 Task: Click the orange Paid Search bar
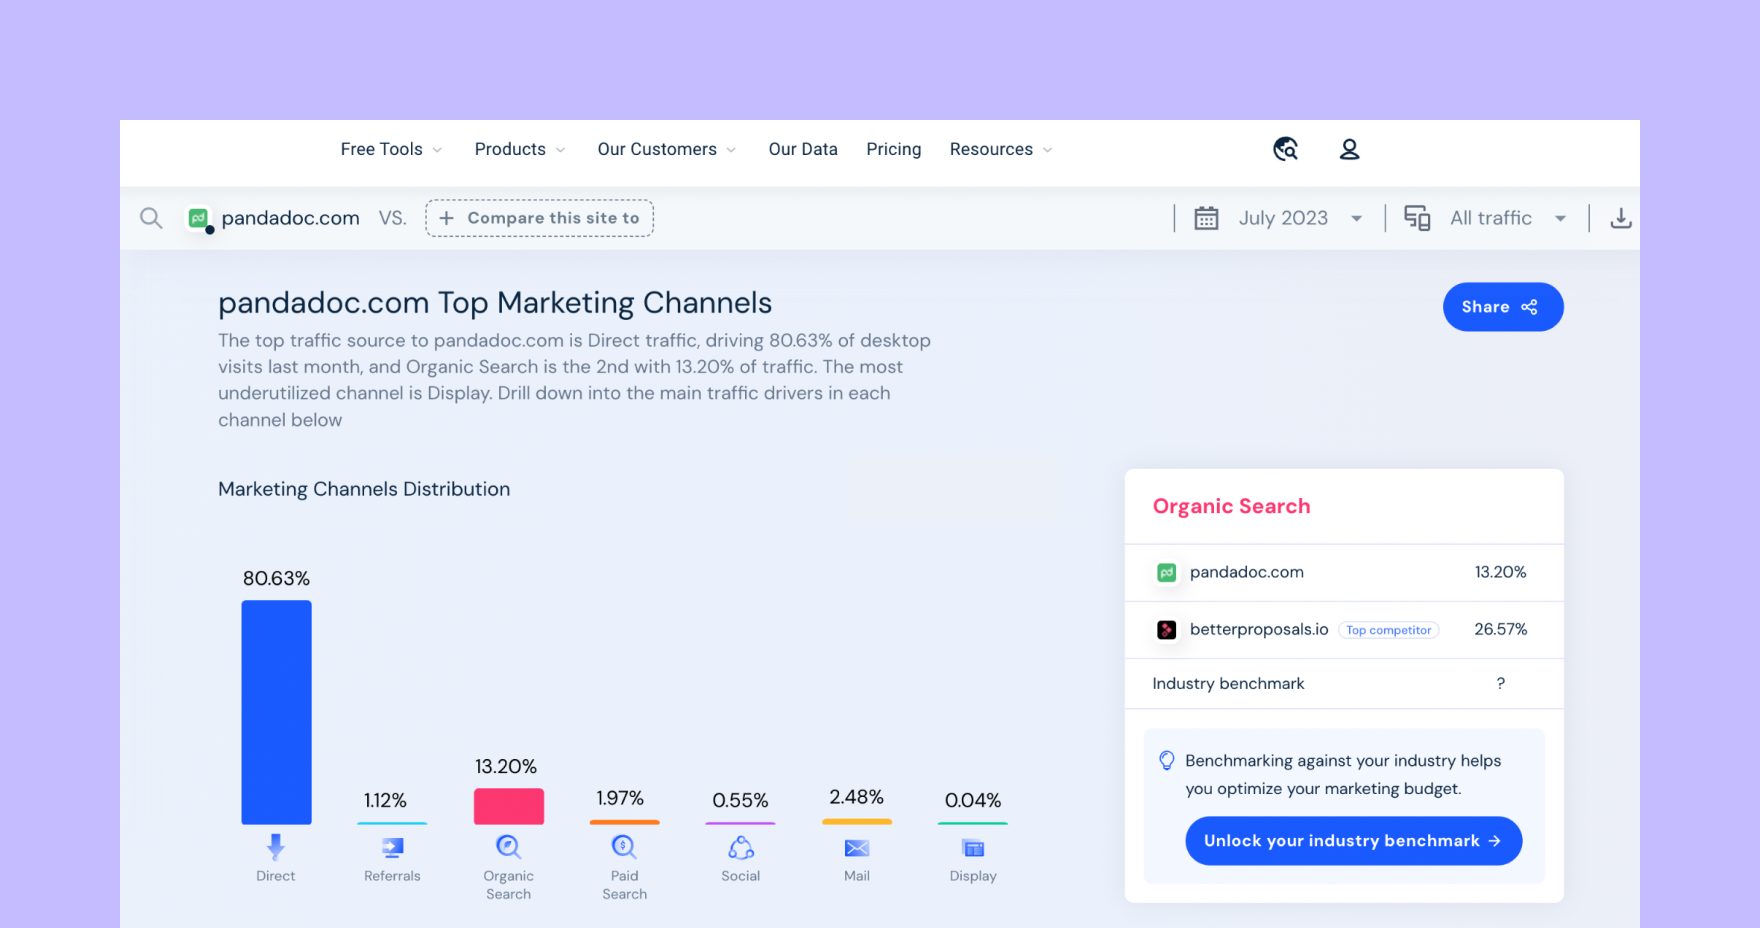625,822
